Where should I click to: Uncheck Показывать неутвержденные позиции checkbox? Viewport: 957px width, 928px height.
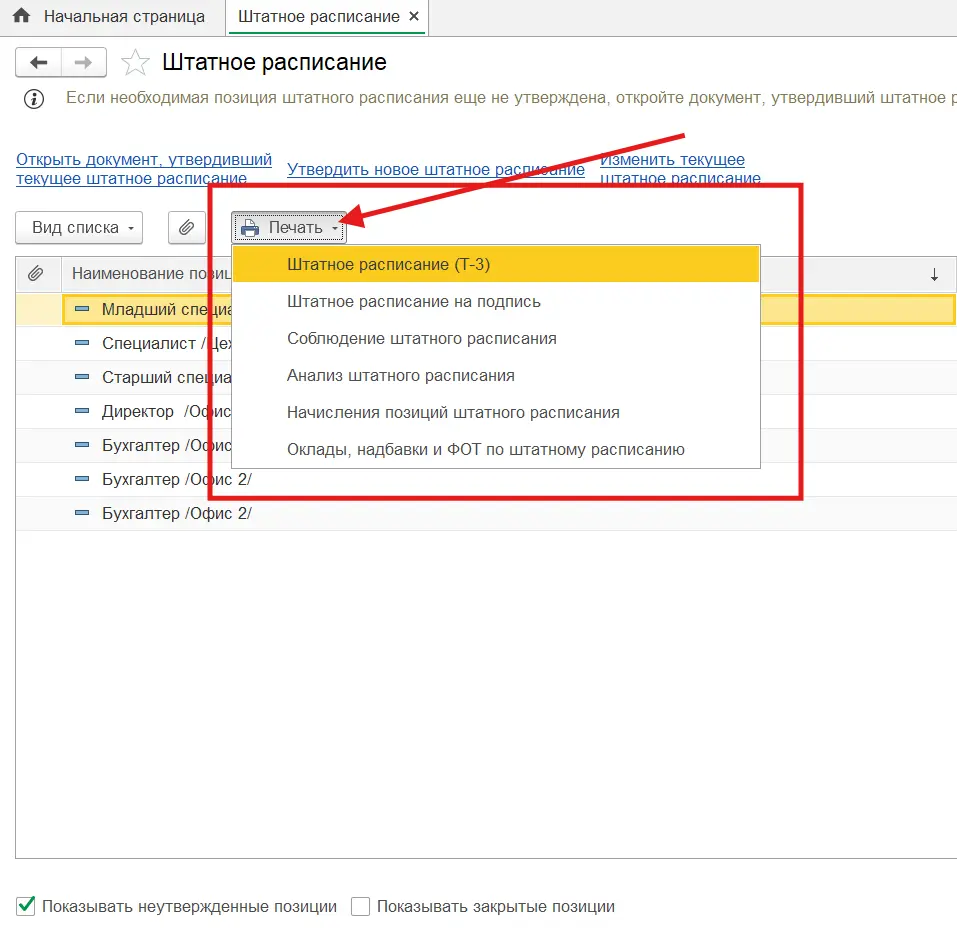point(26,907)
